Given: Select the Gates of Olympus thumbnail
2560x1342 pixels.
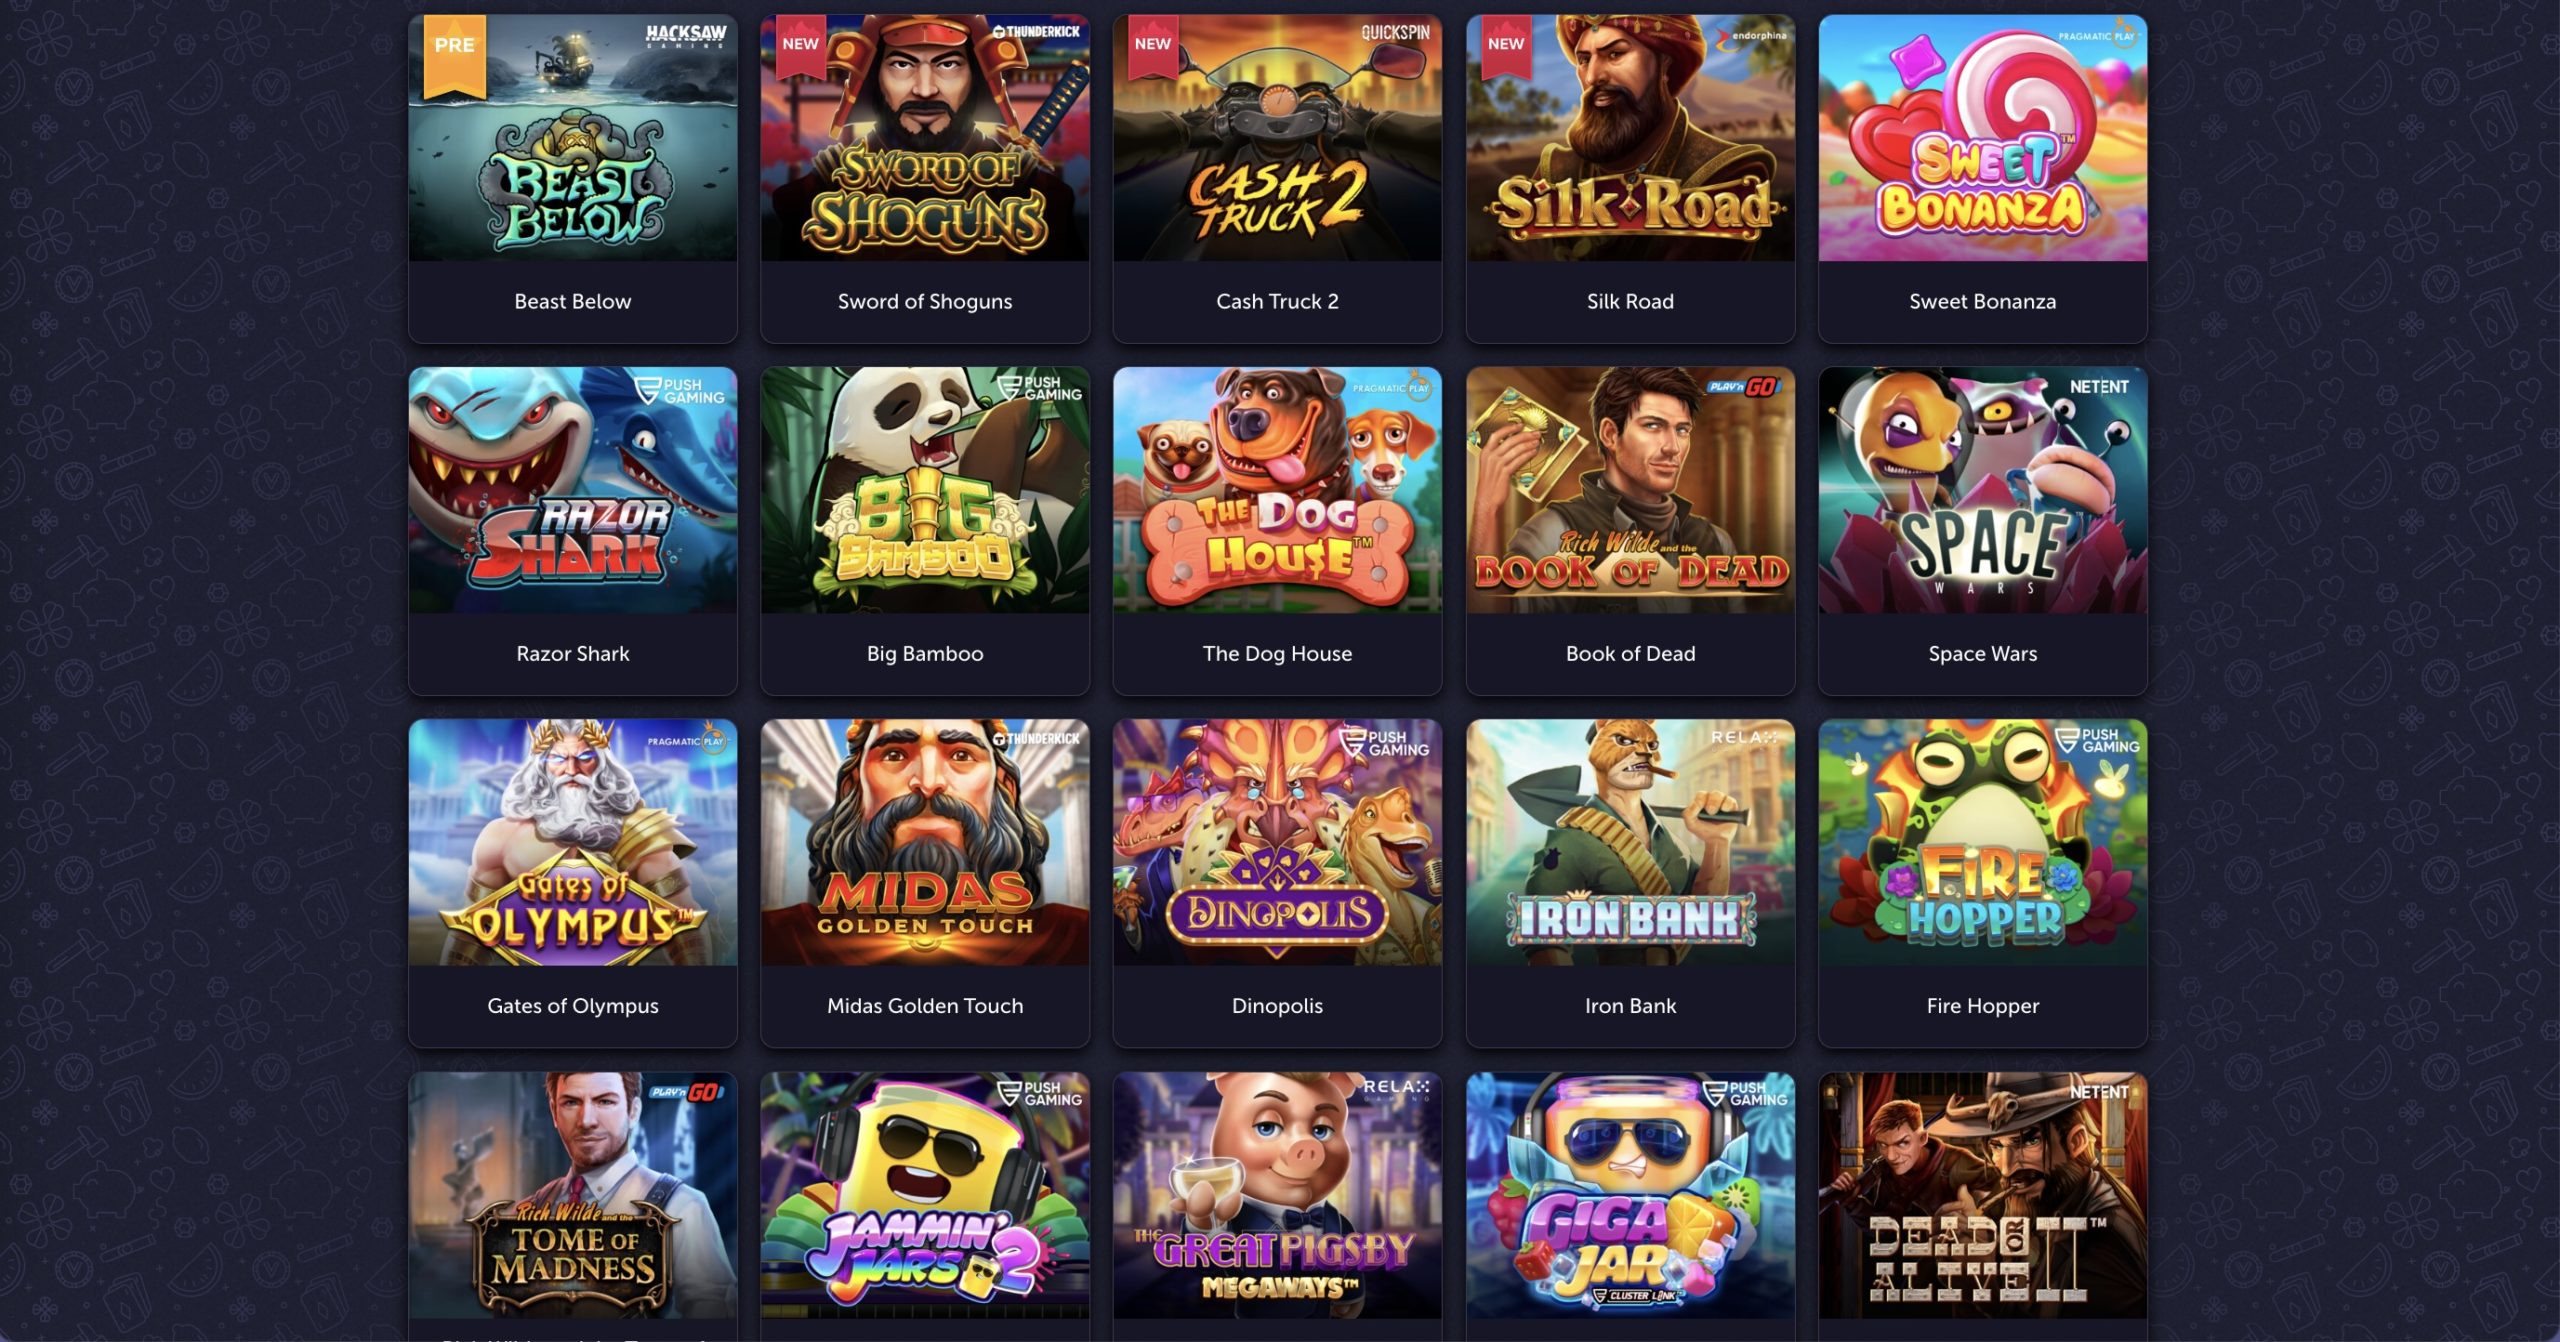Looking at the screenshot, I should pos(572,842).
